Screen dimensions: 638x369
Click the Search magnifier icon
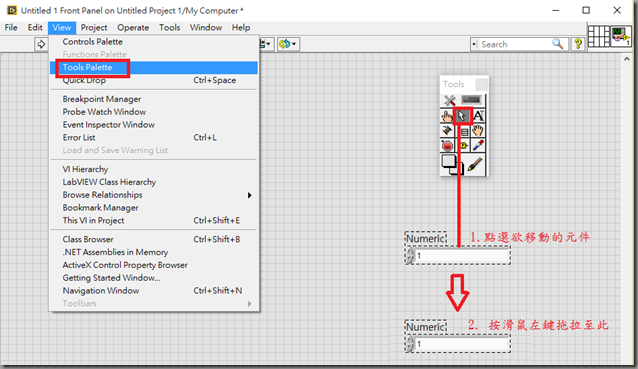tap(557, 44)
